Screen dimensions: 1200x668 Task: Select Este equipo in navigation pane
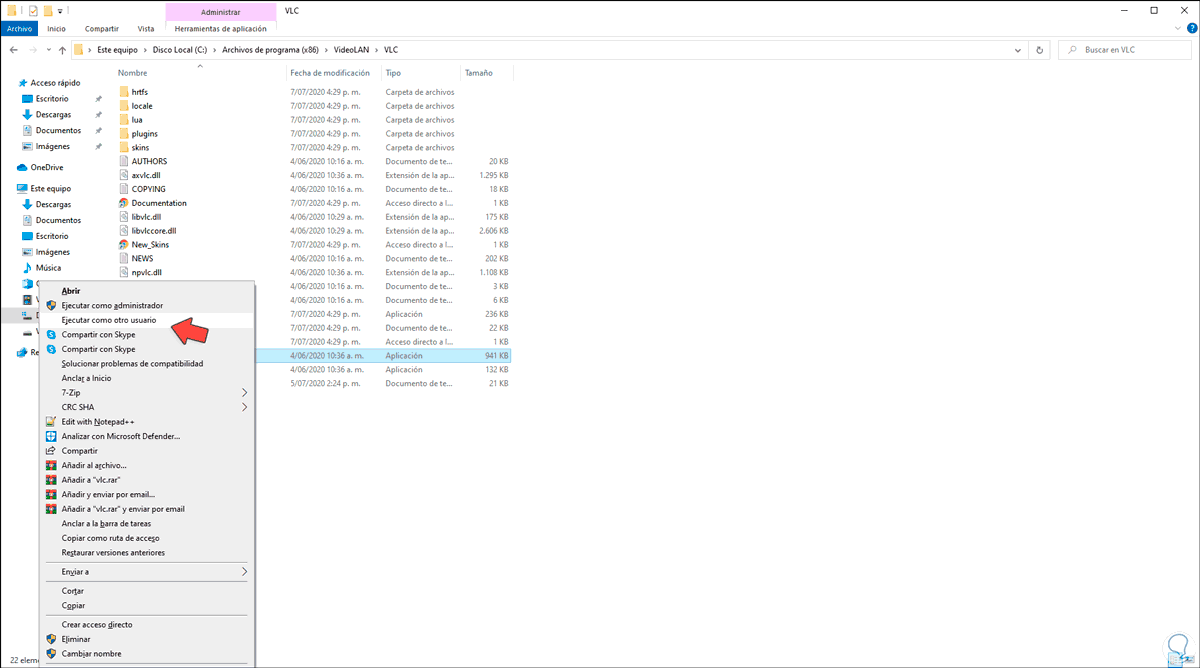50,188
